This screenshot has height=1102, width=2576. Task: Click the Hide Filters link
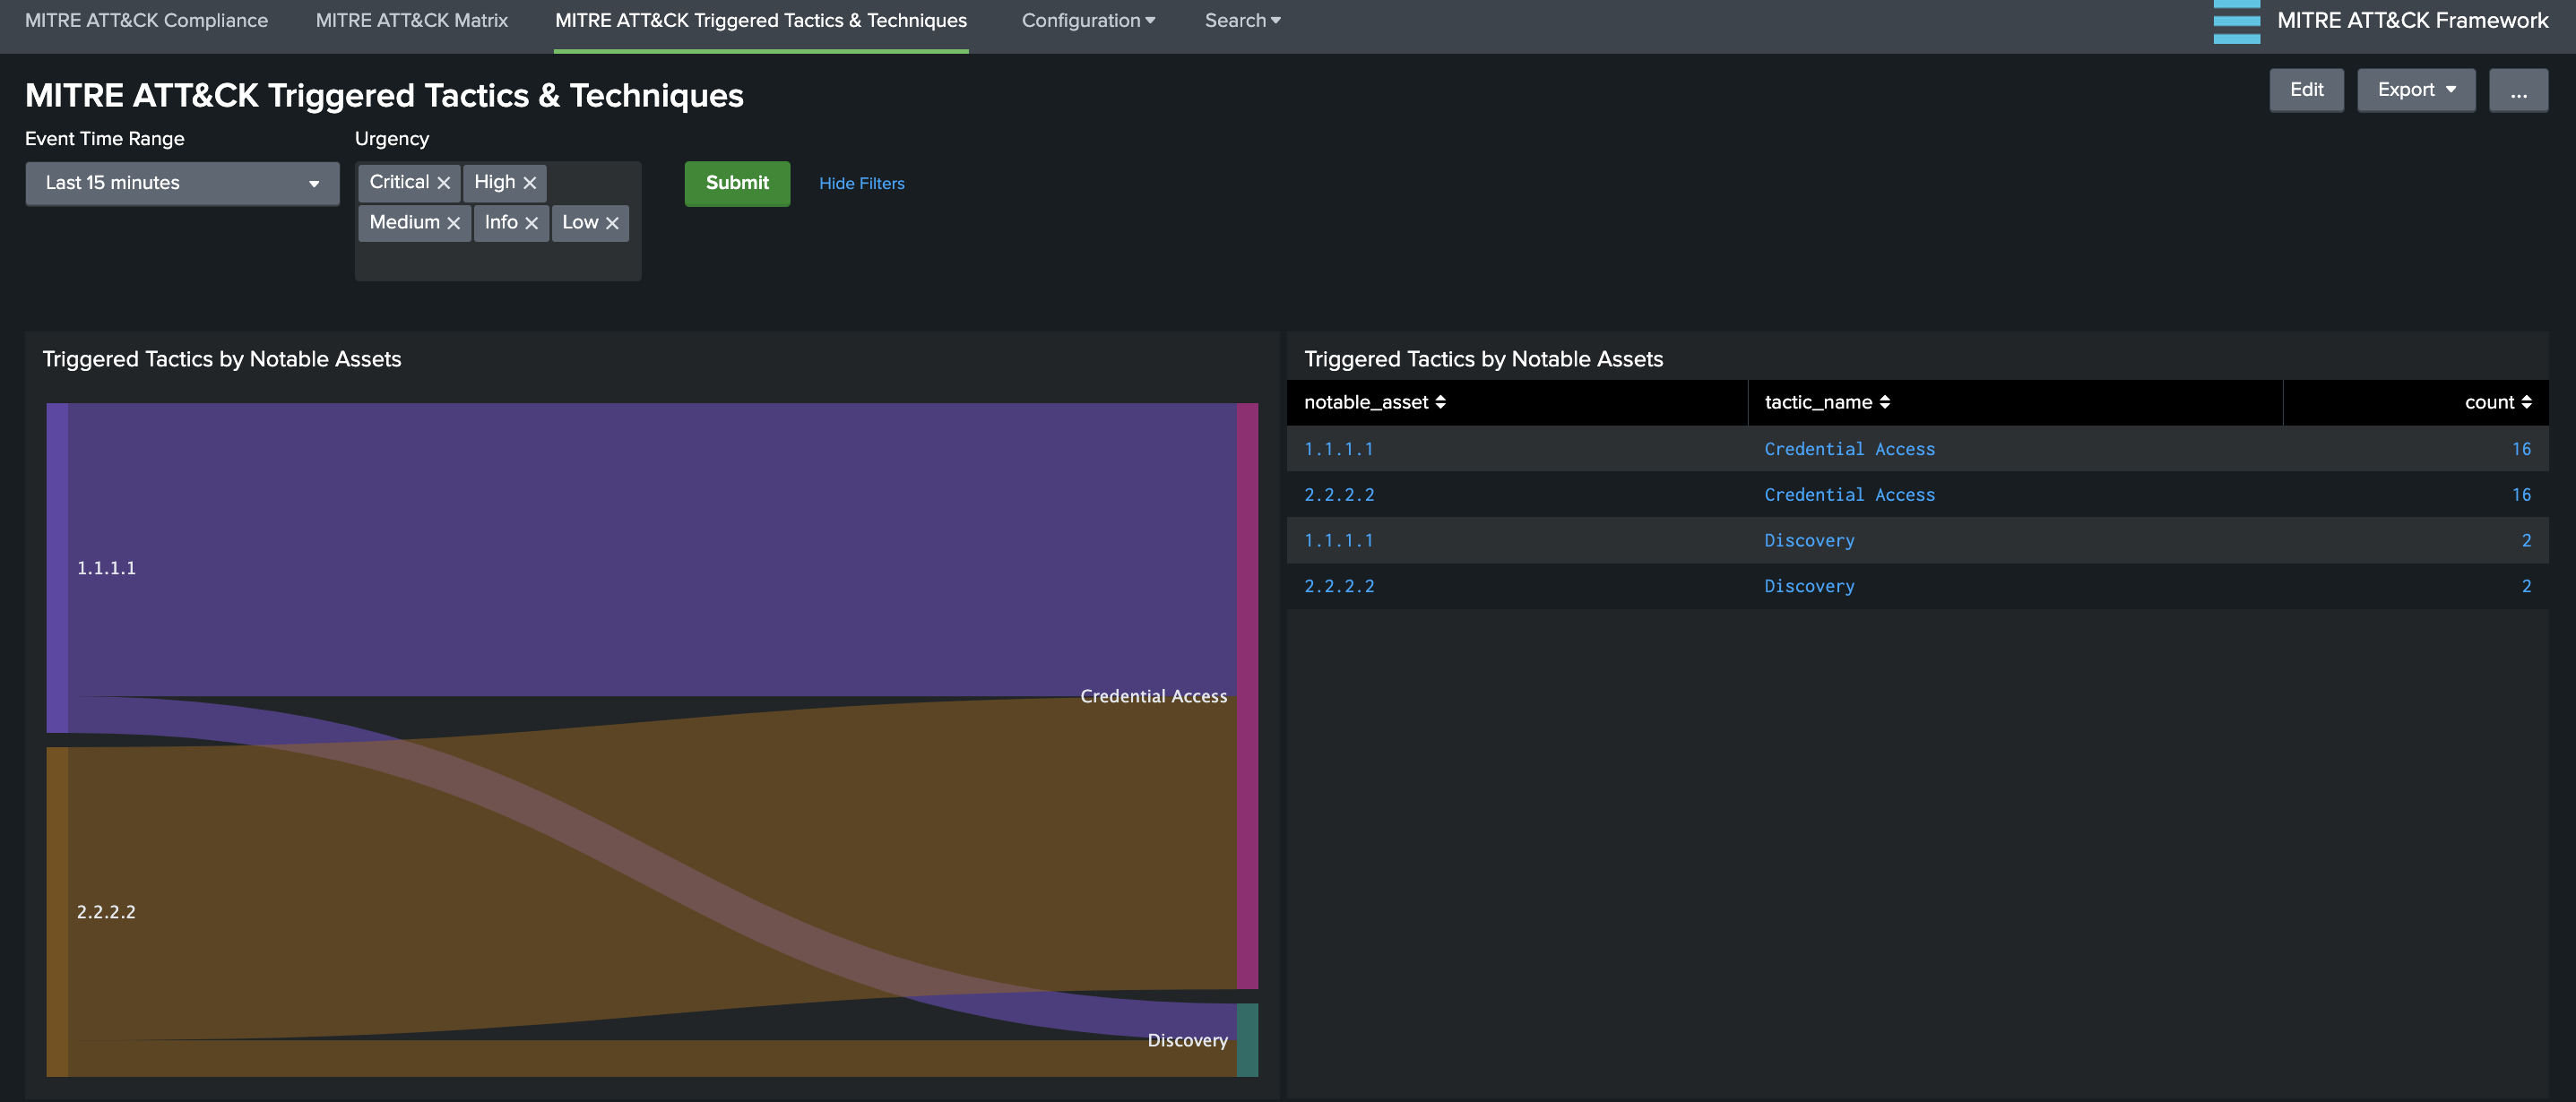pyautogui.click(x=861, y=184)
